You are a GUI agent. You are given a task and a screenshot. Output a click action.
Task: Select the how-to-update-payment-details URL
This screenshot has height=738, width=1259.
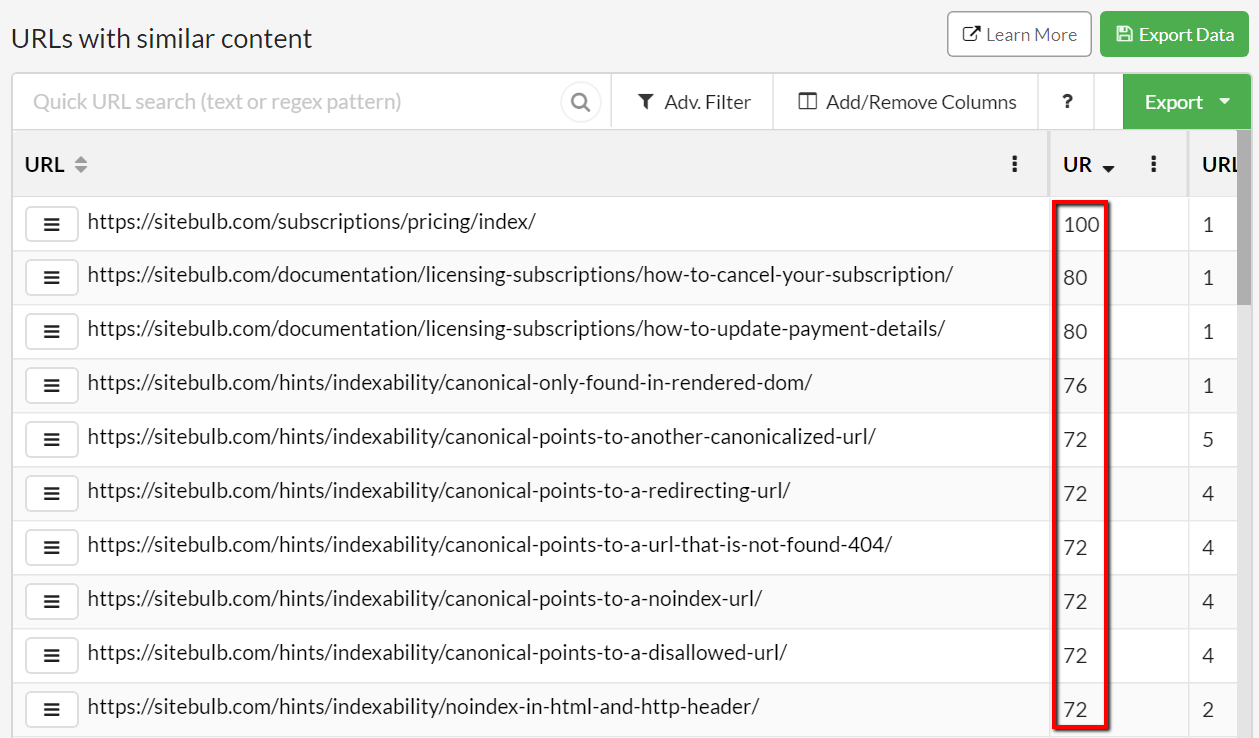516,329
